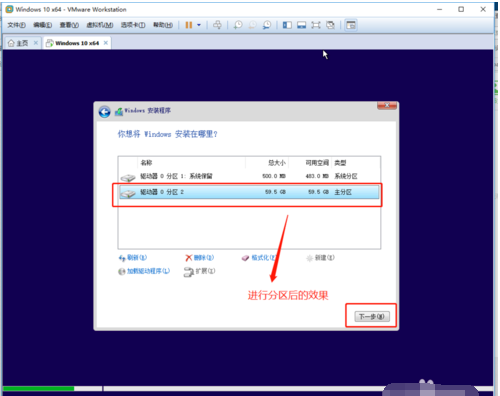Pause the virtual machine
The width and height of the screenshot is (500, 396).
[x=189, y=25]
